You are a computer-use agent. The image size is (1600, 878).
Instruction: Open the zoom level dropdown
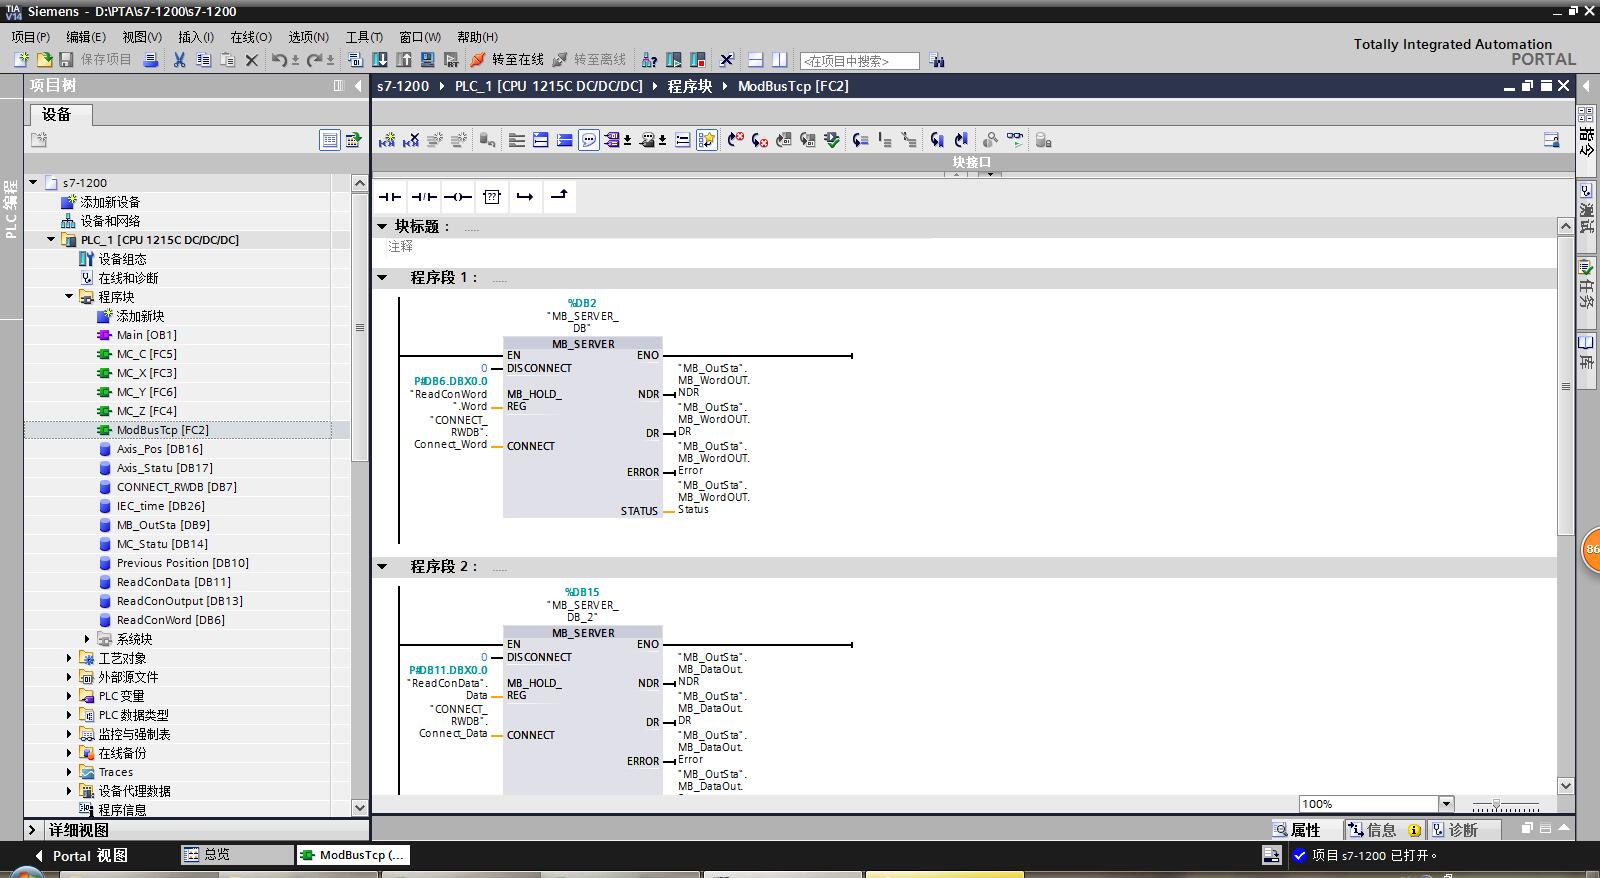[1446, 804]
